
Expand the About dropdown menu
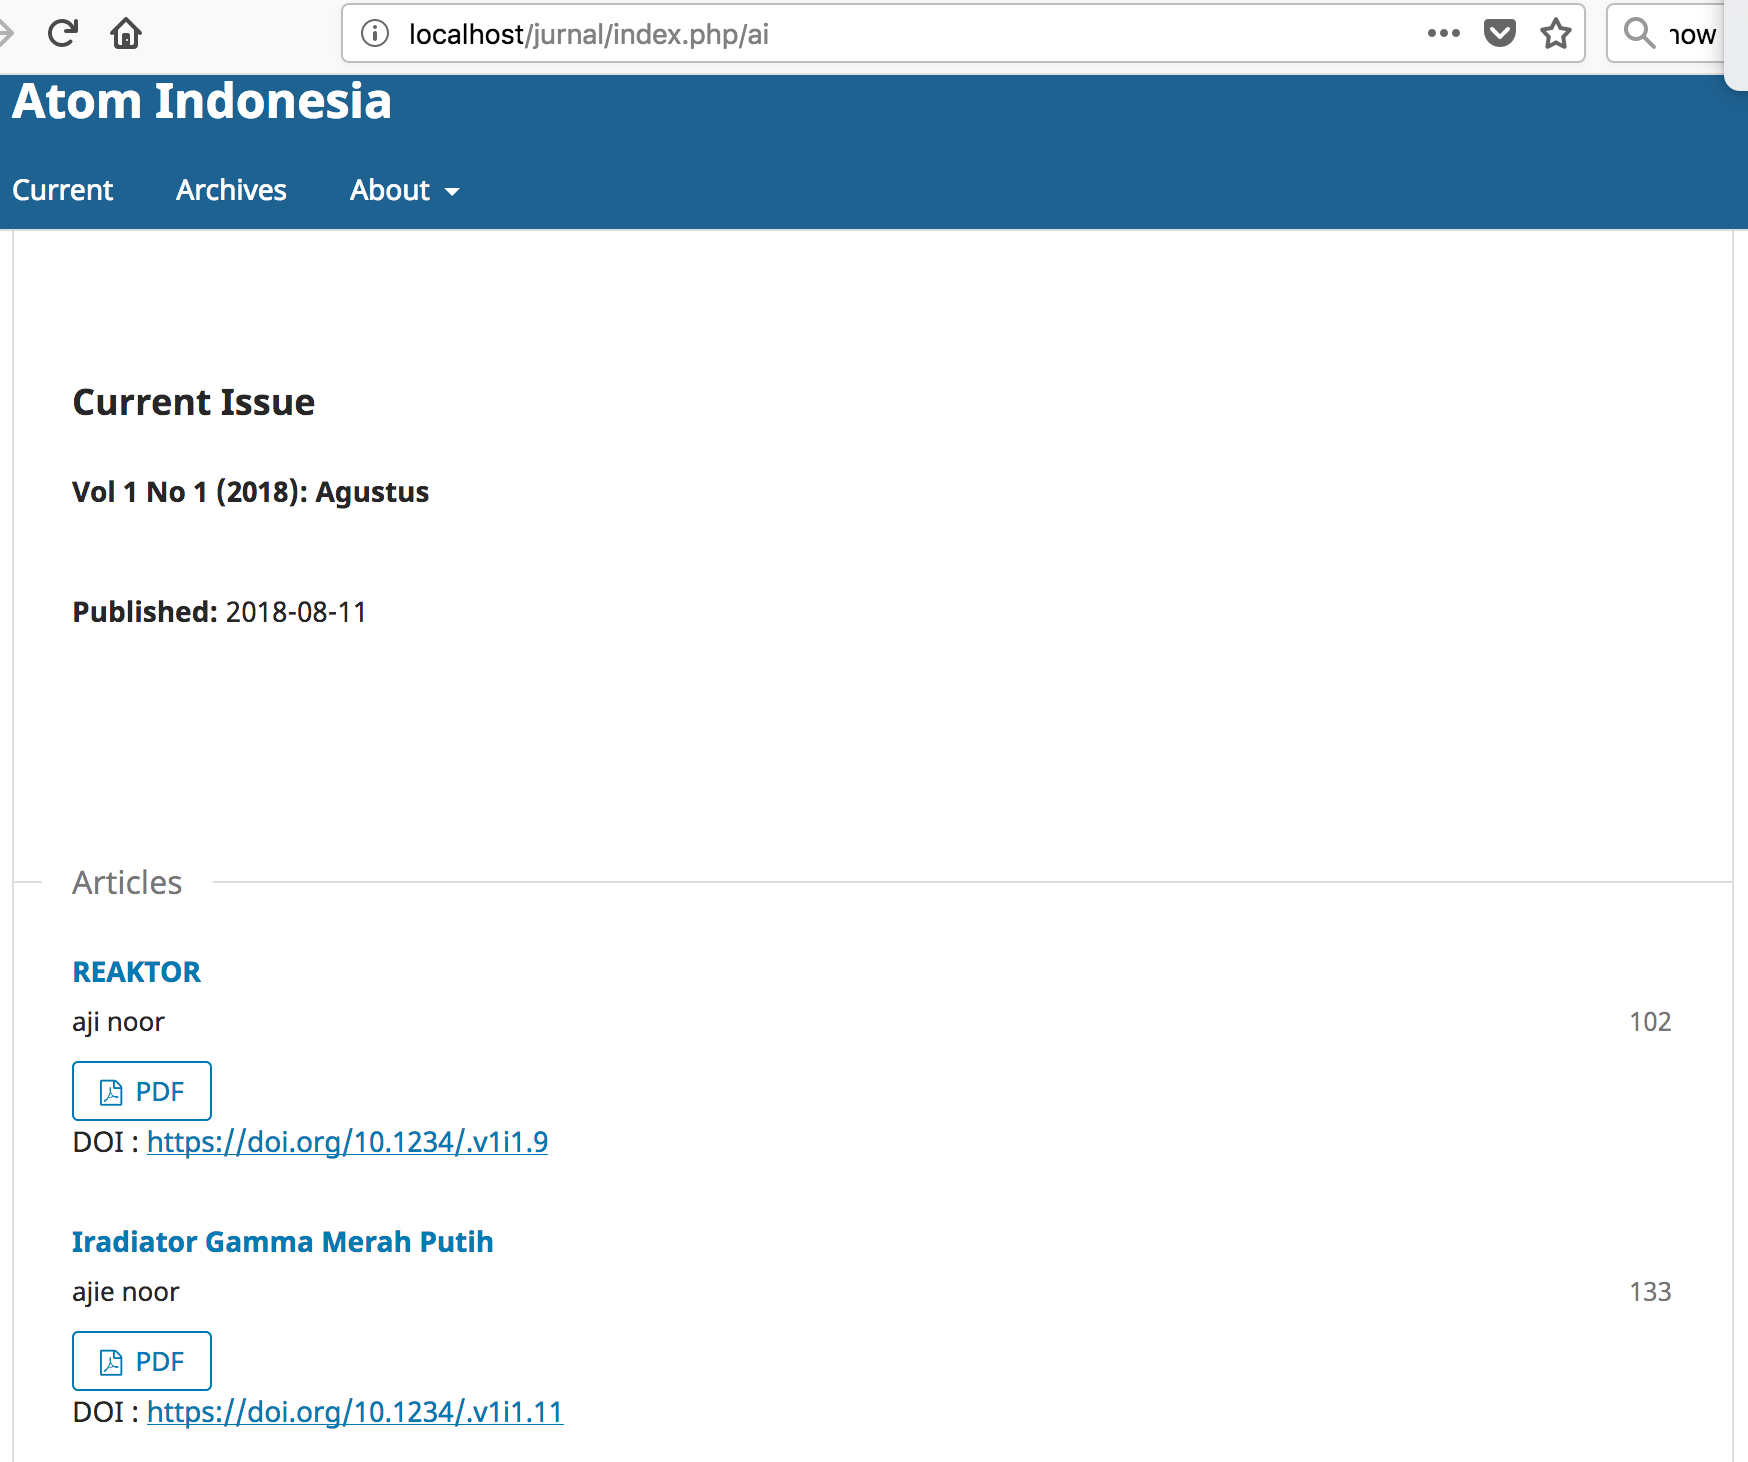click(x=404, y=190)
